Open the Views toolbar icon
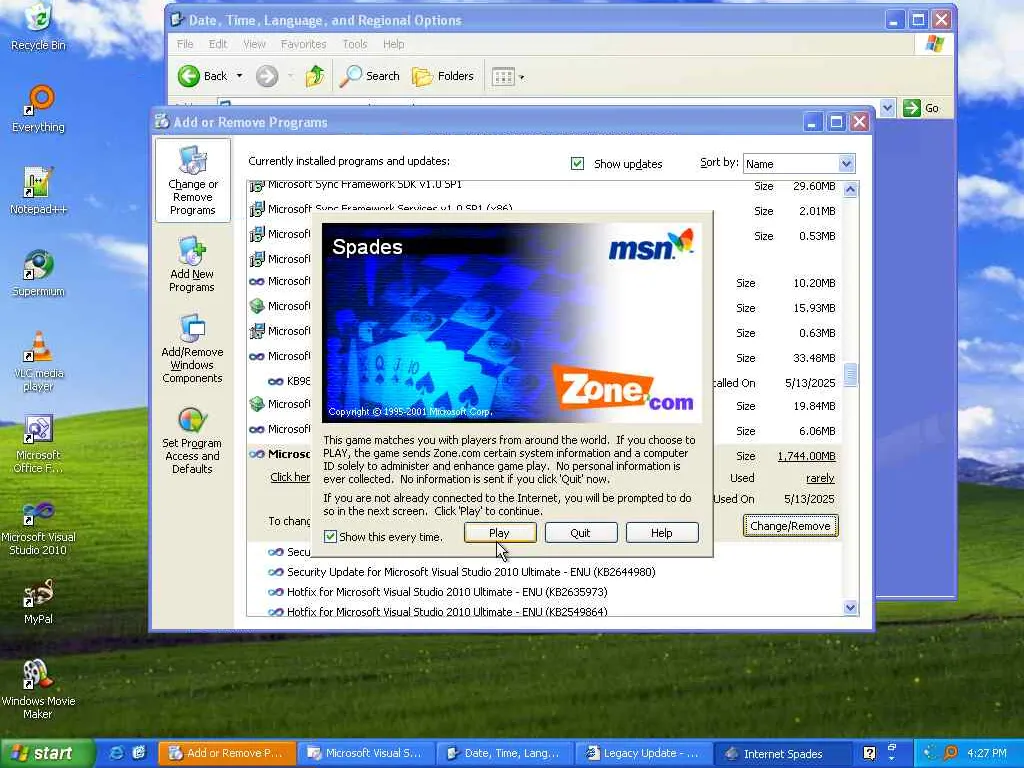The image size is (1024, 768). [x=503, y=76]
